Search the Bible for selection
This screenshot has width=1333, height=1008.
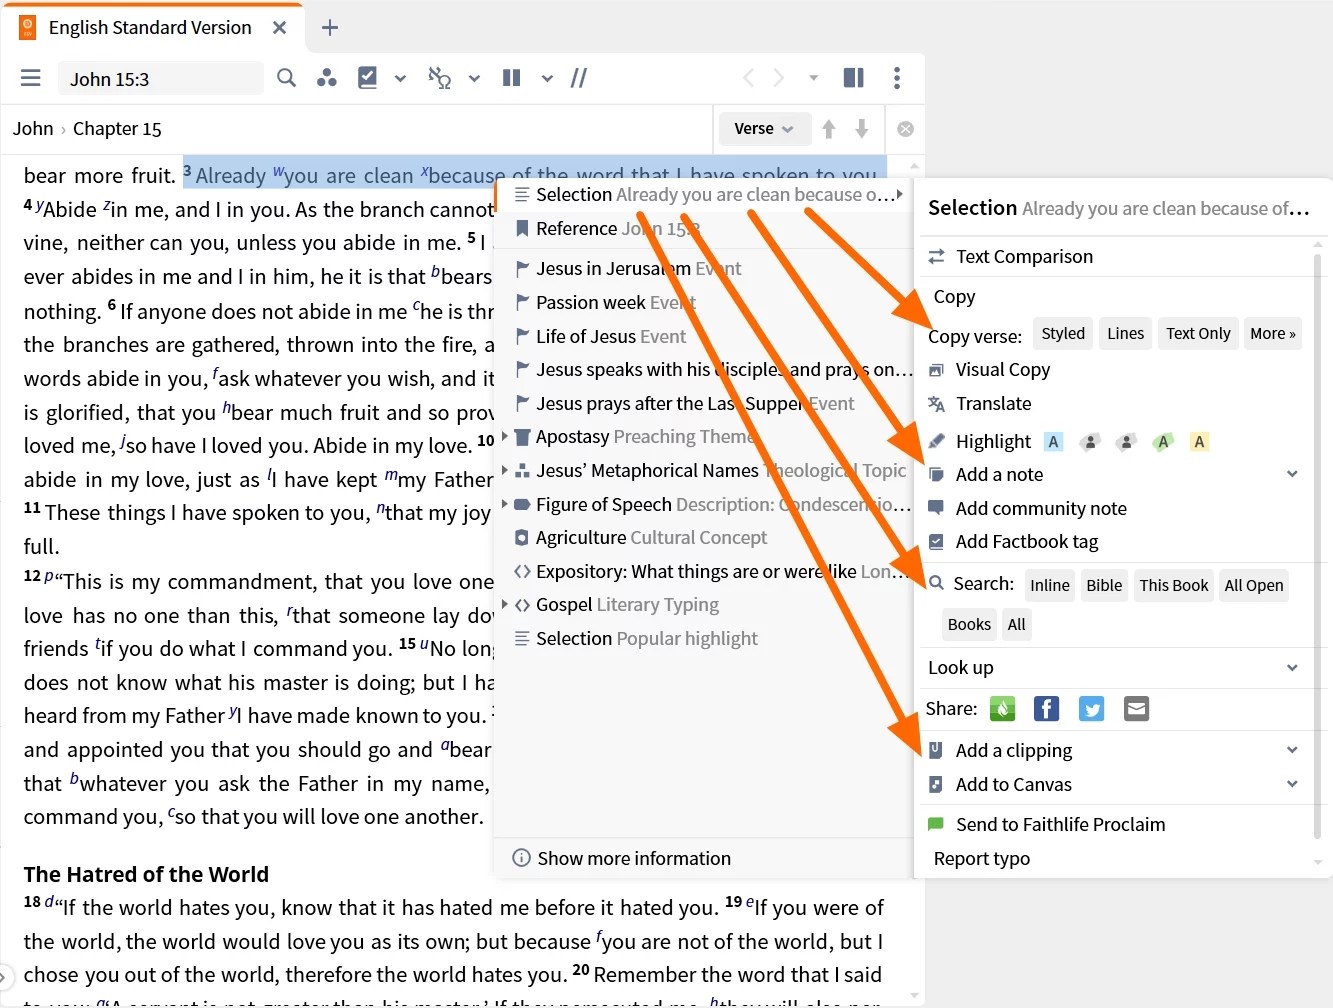point(1104,586)
